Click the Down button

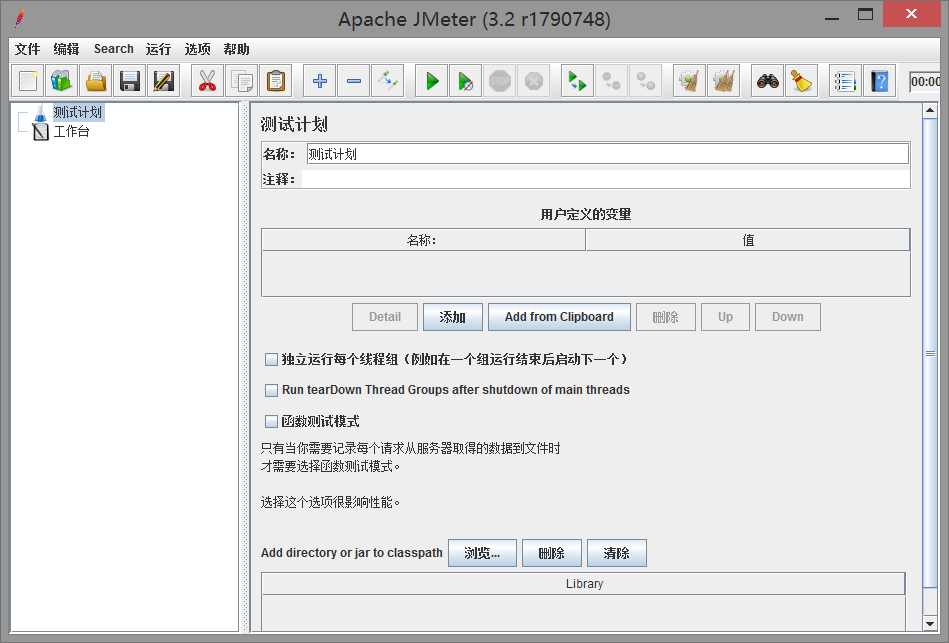click(x=788, y=317)
